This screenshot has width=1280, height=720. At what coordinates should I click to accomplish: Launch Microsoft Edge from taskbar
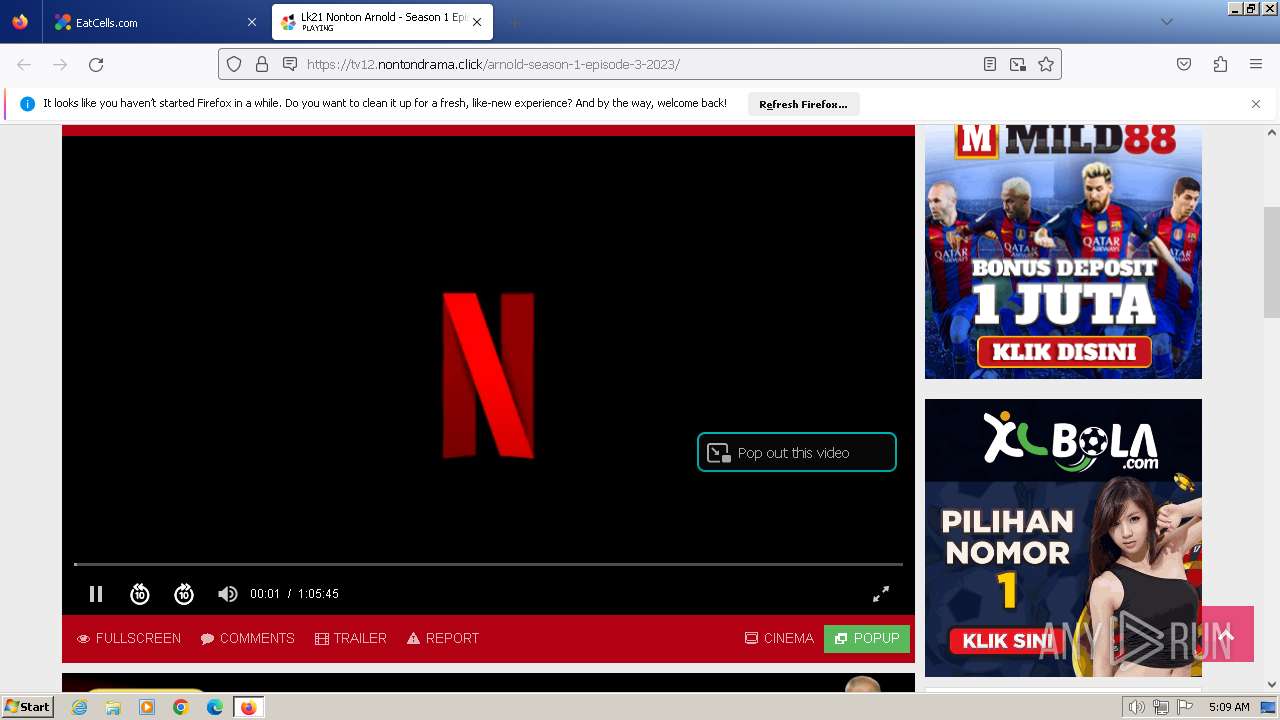coord(215,707)
